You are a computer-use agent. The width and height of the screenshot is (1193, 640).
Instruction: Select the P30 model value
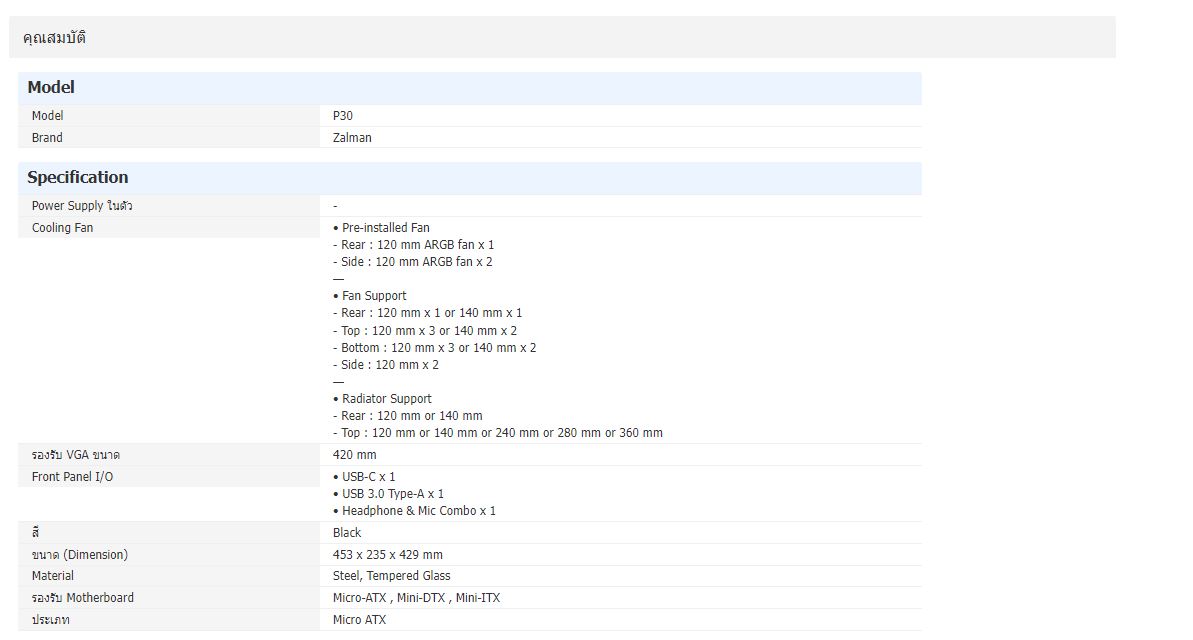(x=343, y=116)
